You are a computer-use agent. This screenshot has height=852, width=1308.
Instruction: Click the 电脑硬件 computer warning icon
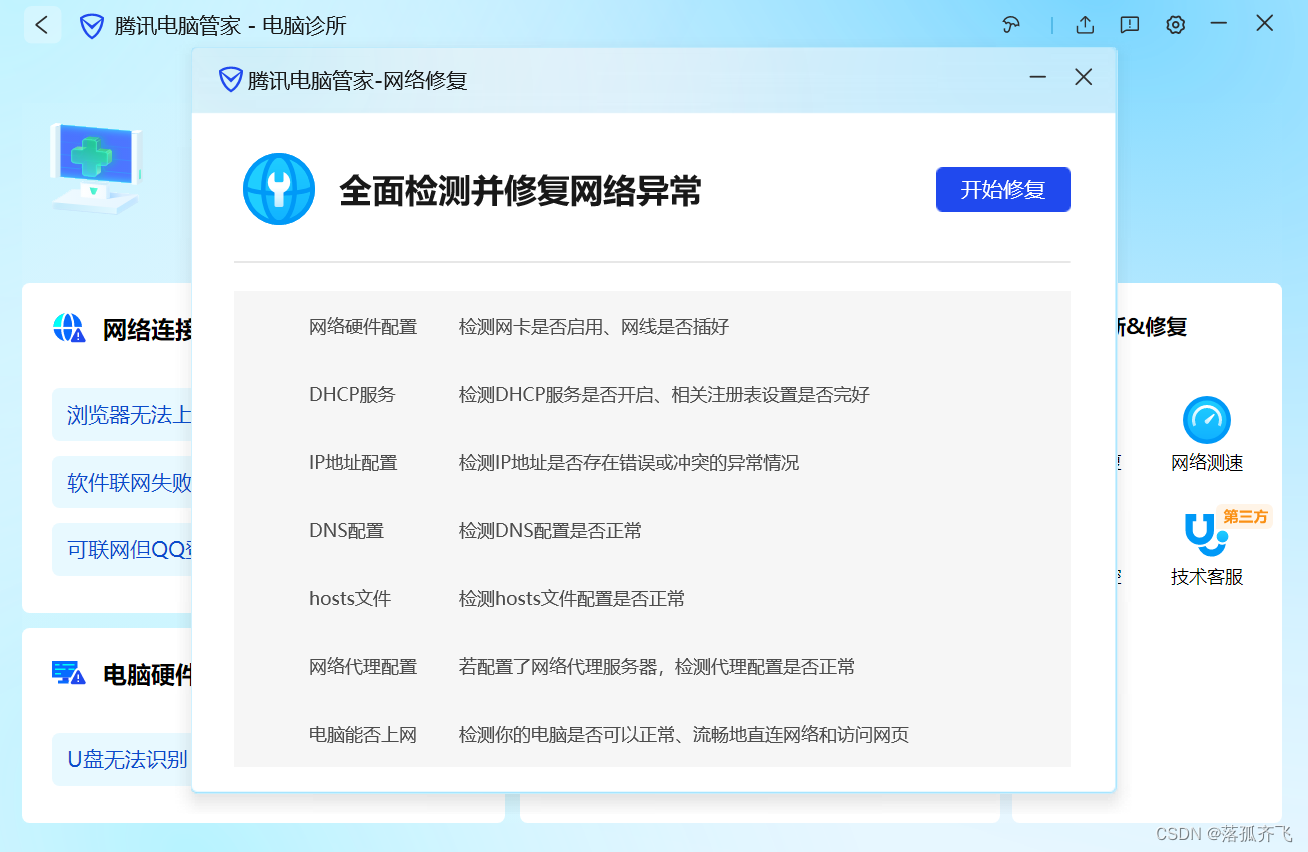tap(69, 673)
